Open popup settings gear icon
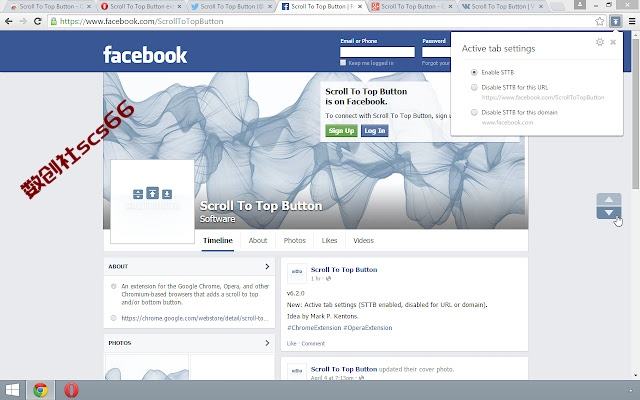The image size is (640, 400). [x=600, y=42]
